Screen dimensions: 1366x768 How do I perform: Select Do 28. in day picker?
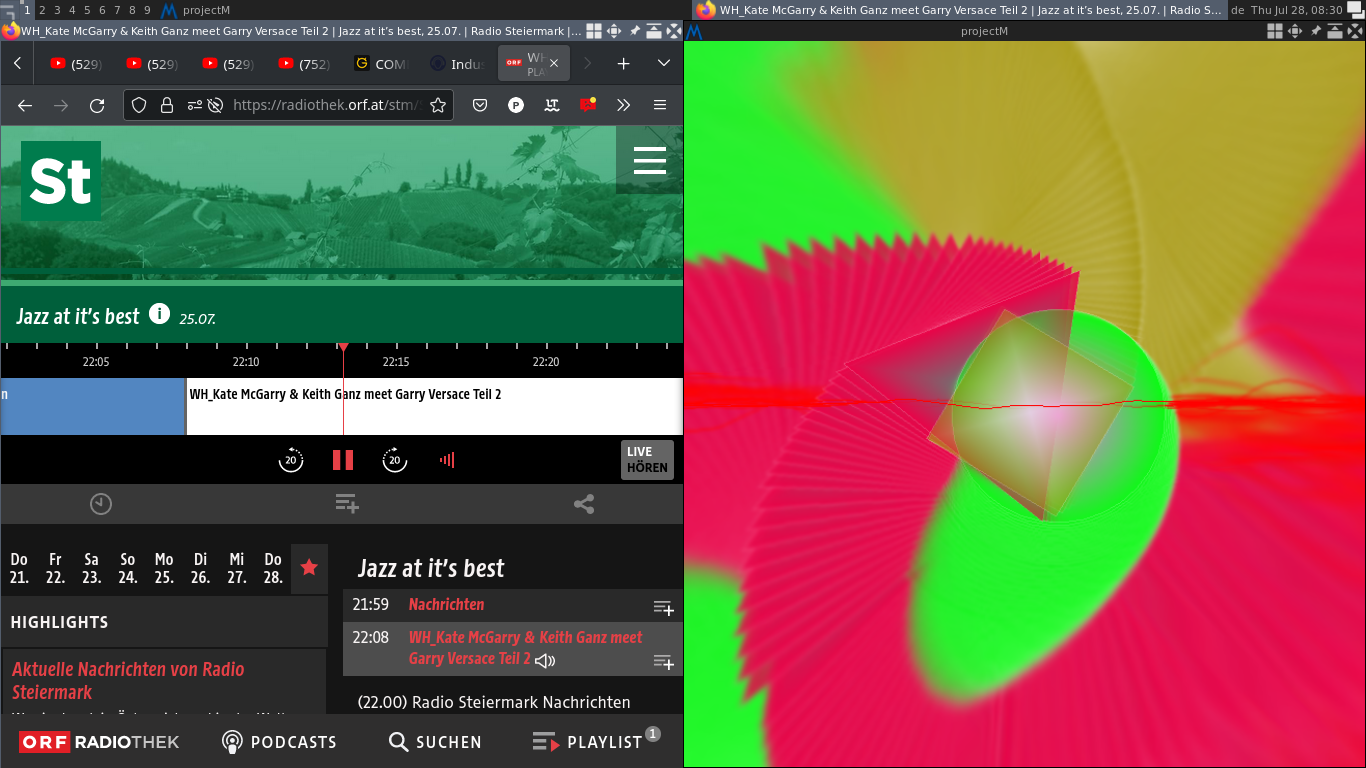[x=273, y=568]
